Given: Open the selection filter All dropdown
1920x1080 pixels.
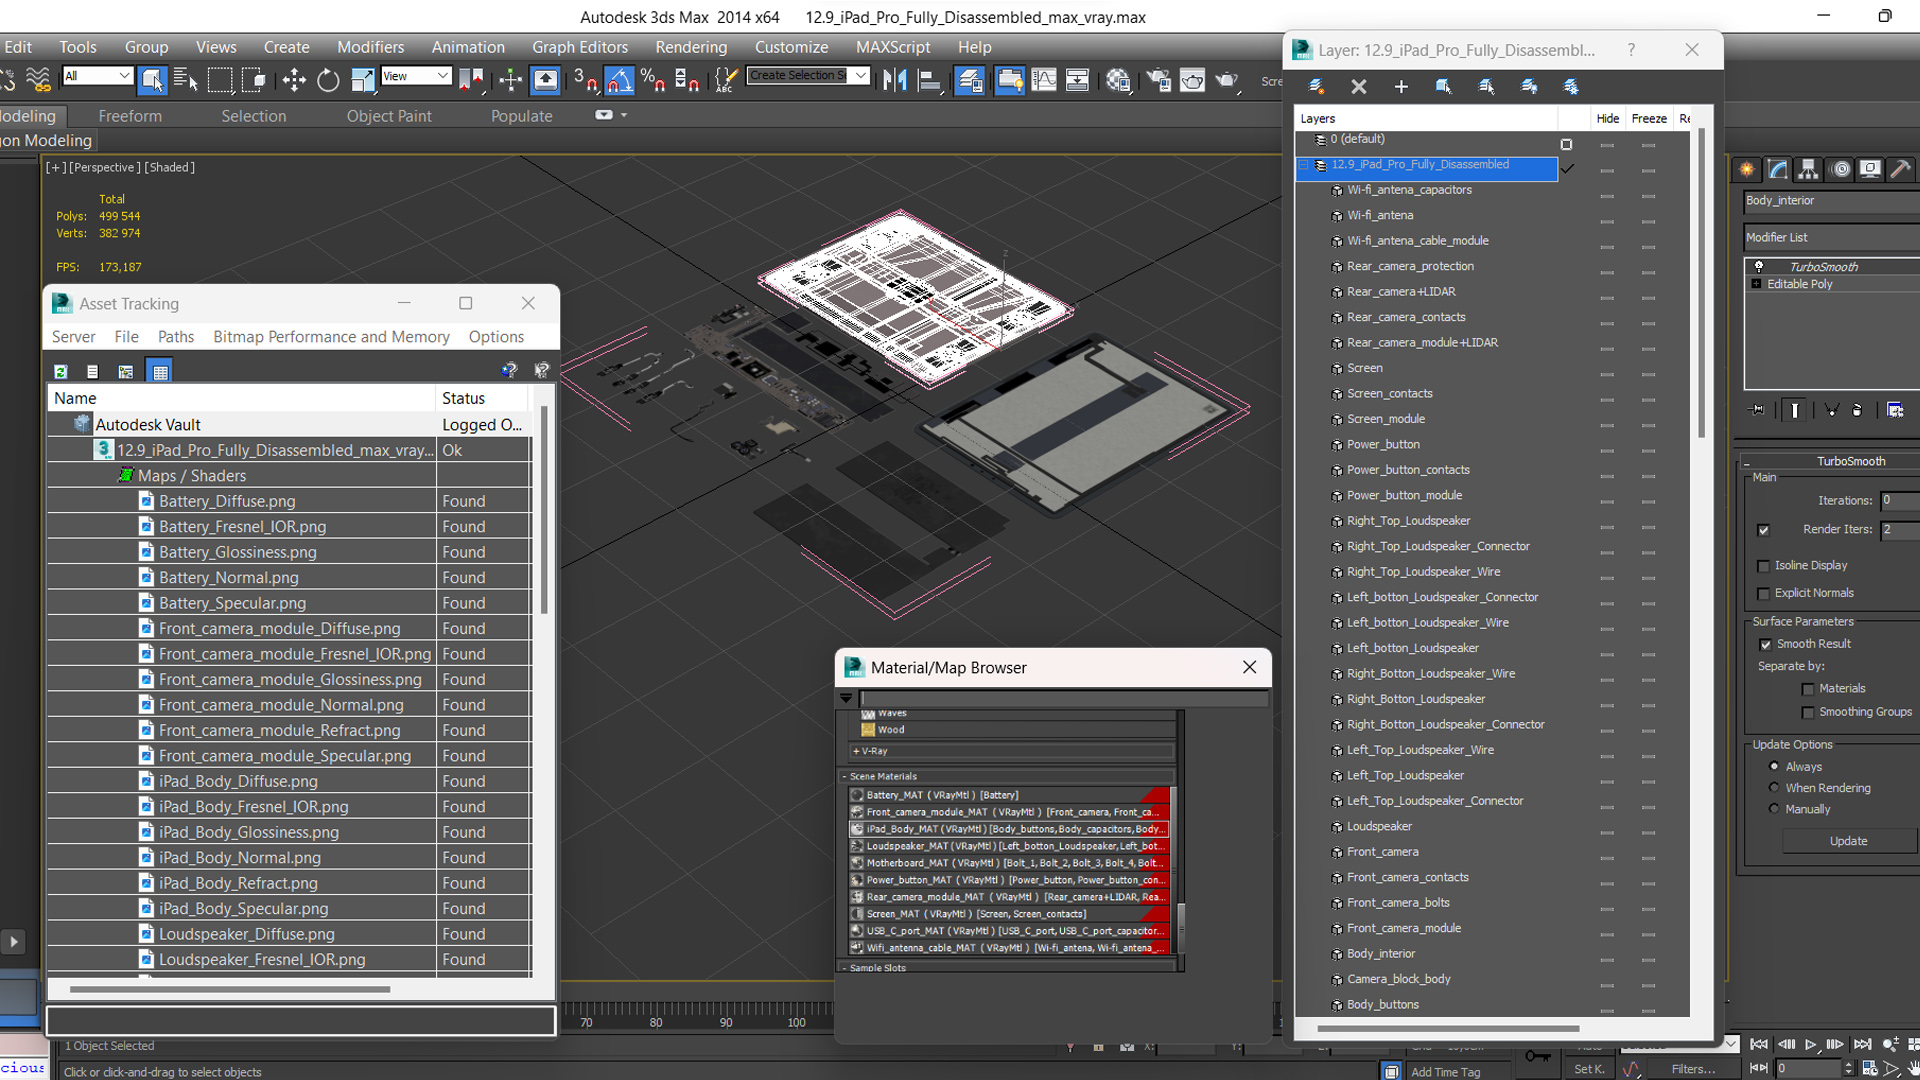Looking at the screenshot, I should tap(97, 76).
